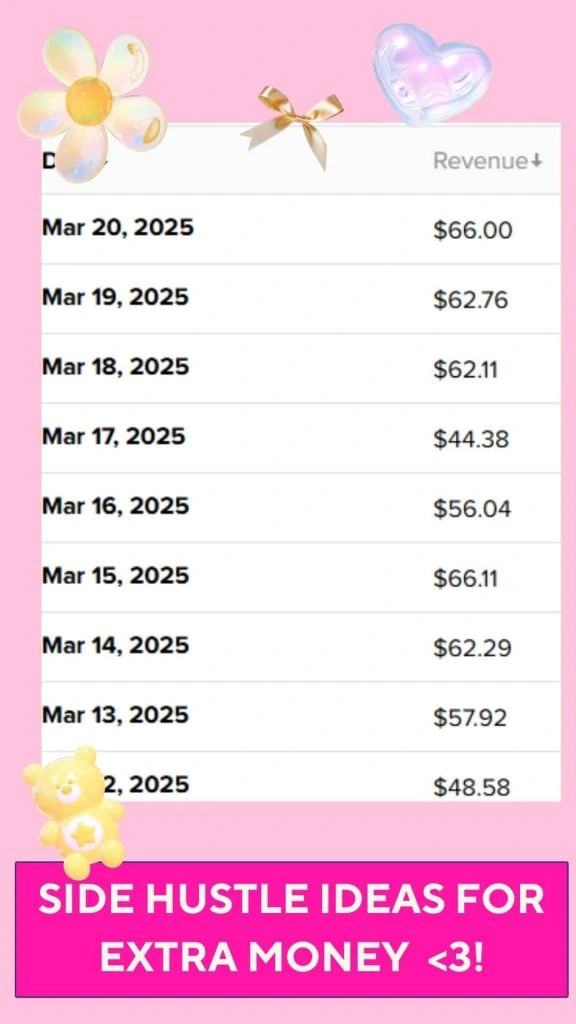Click the yellow bear sticker
This screenshot has height=1024, width=576.
point(75,810)
